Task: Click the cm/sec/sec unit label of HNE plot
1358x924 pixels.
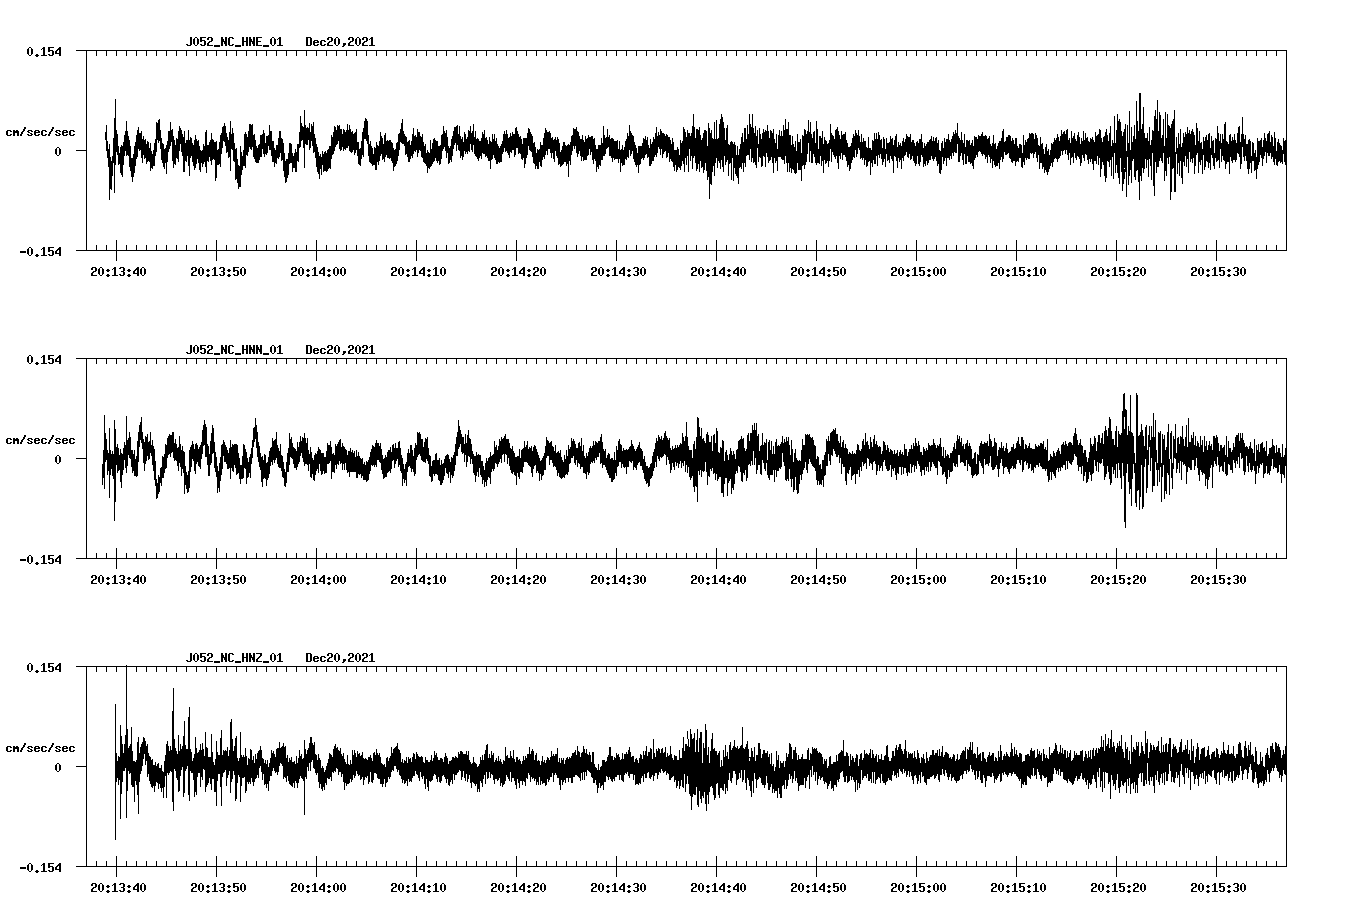Action: click(x=41, y=132)
